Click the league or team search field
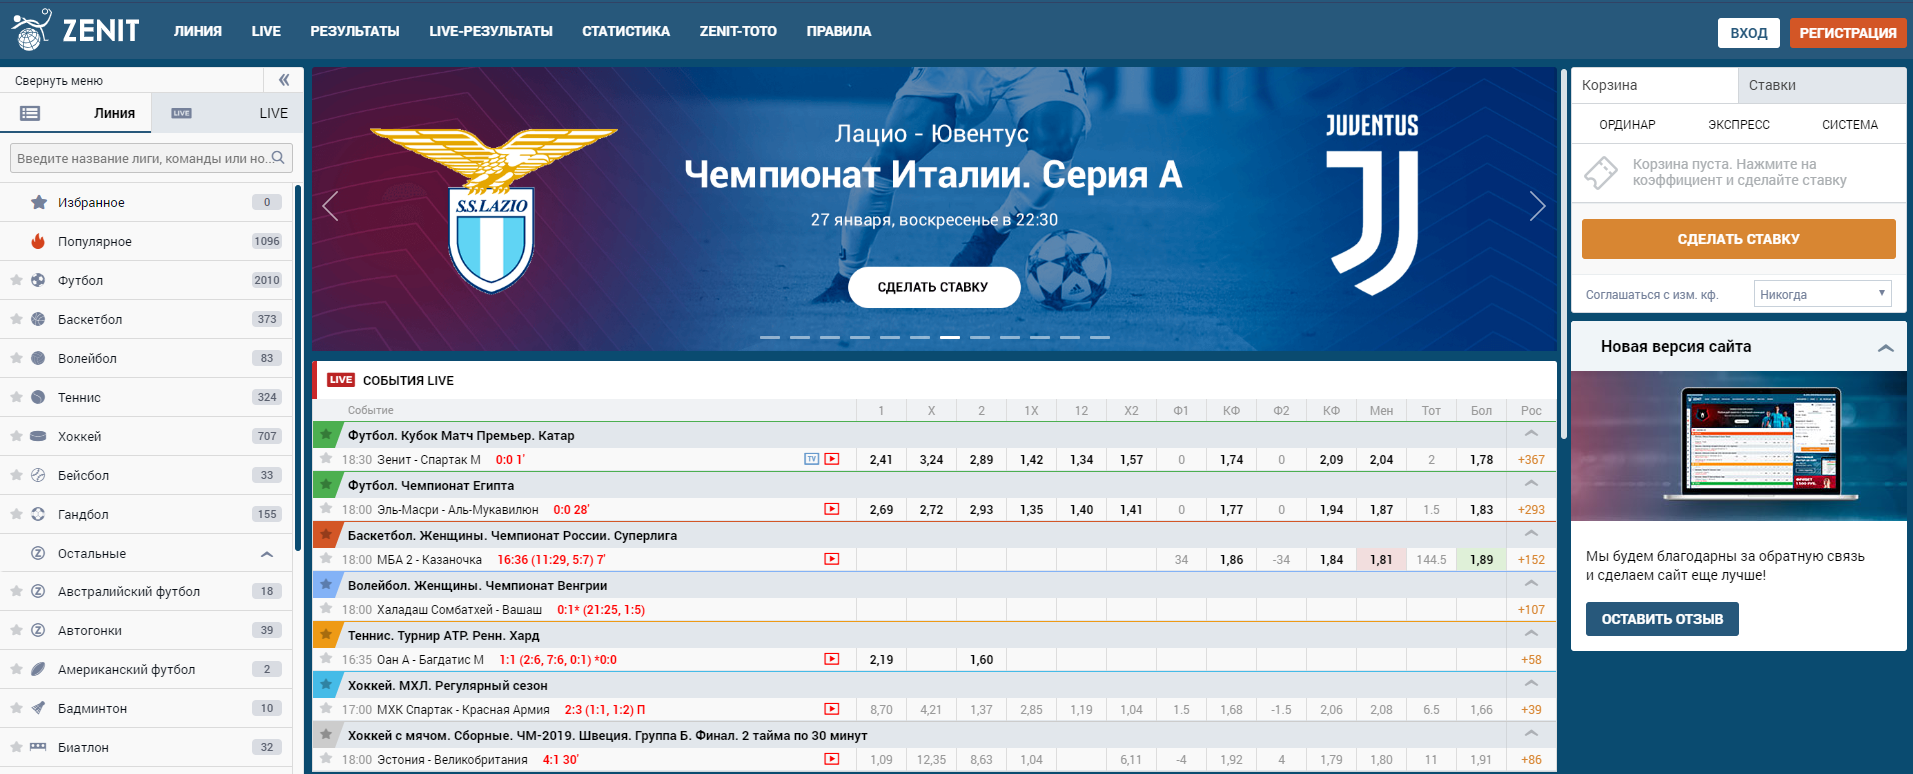1913x774 pixels. [x=140, y=158]
